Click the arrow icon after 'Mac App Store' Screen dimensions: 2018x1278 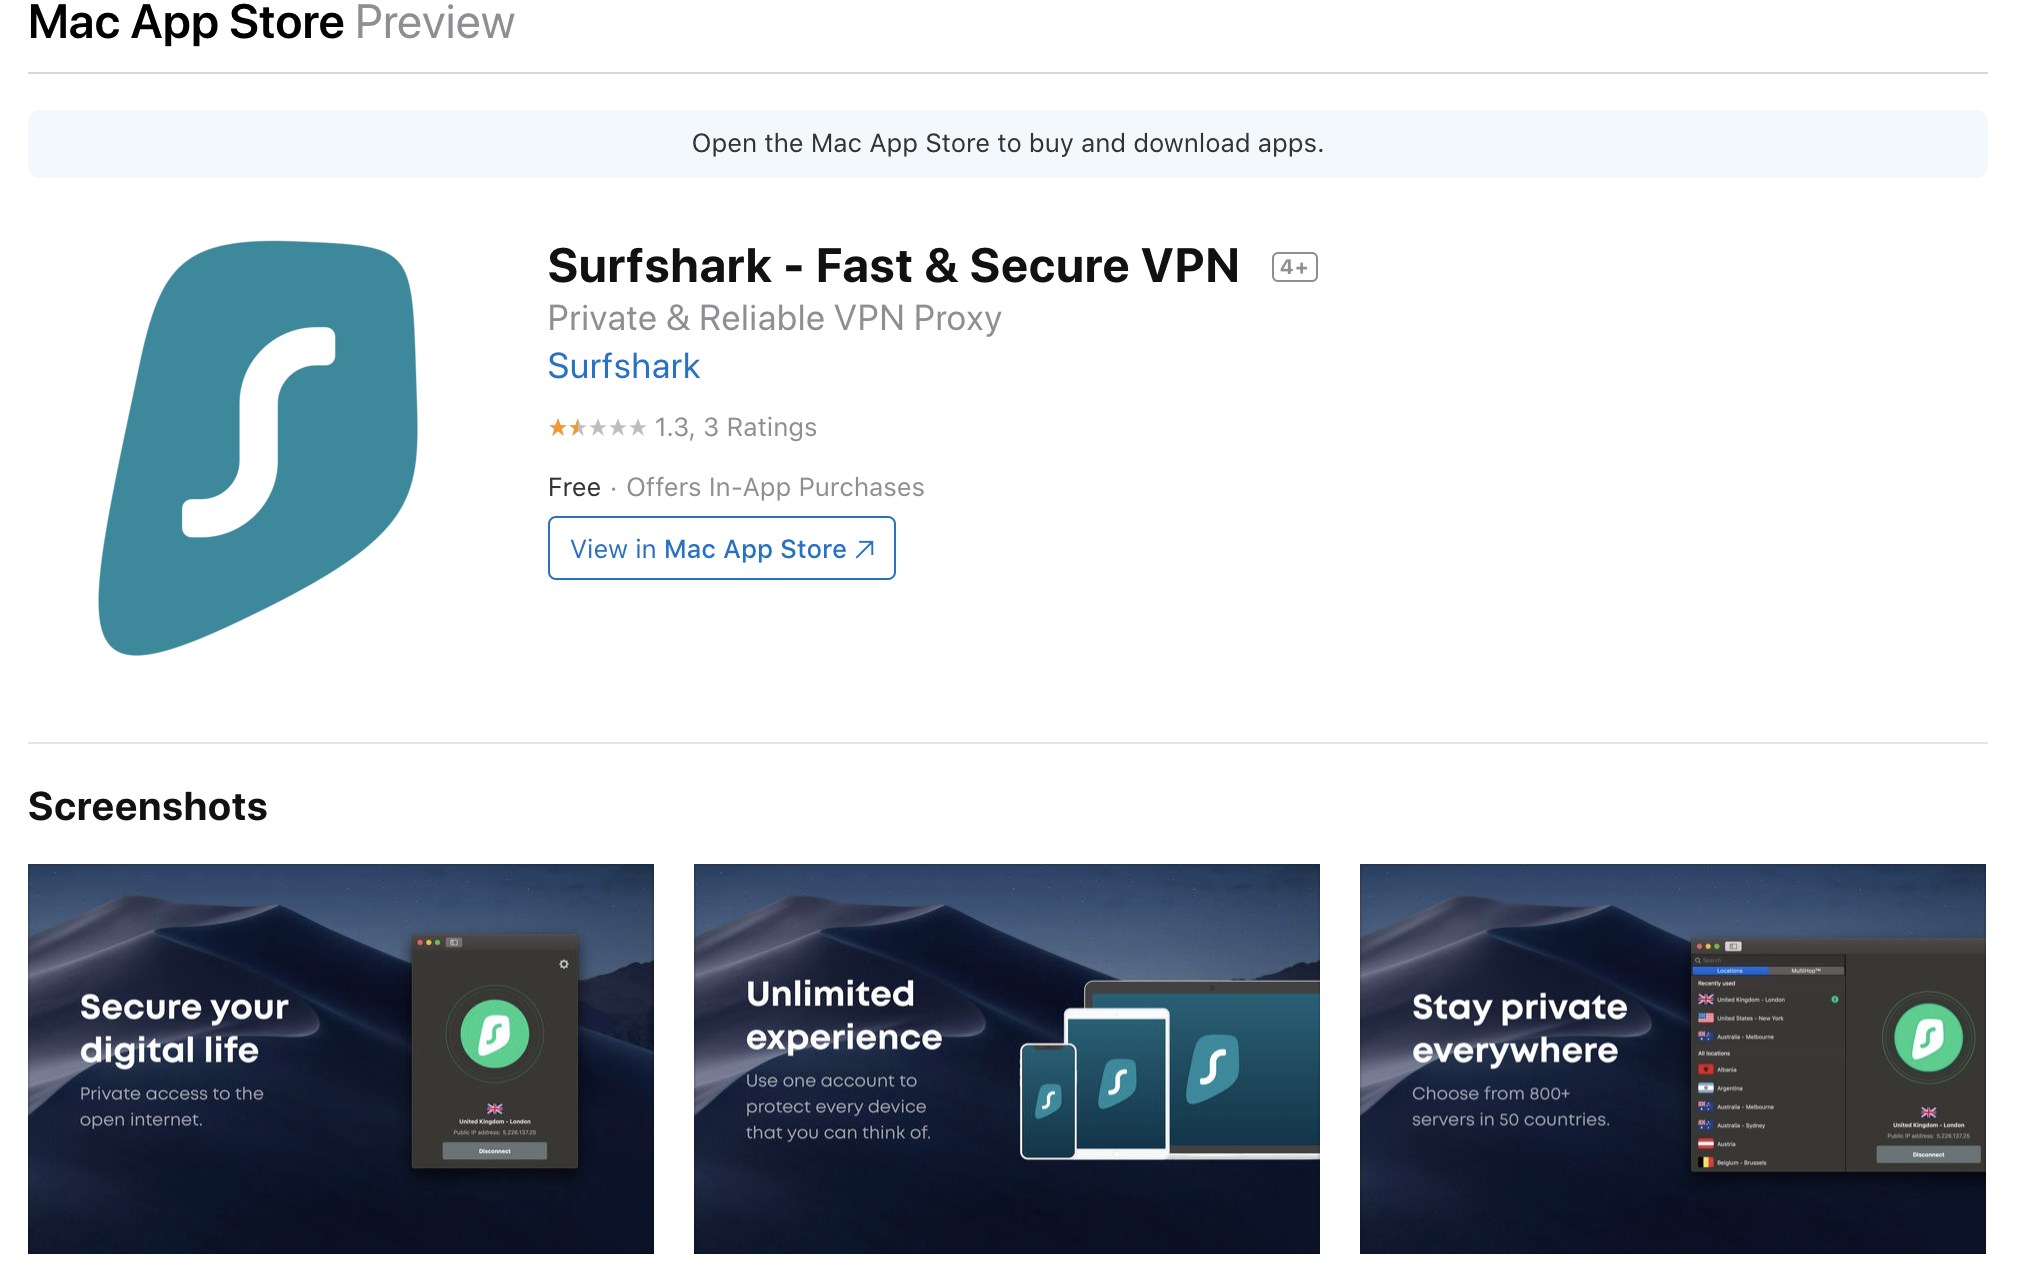coord(865,549)
